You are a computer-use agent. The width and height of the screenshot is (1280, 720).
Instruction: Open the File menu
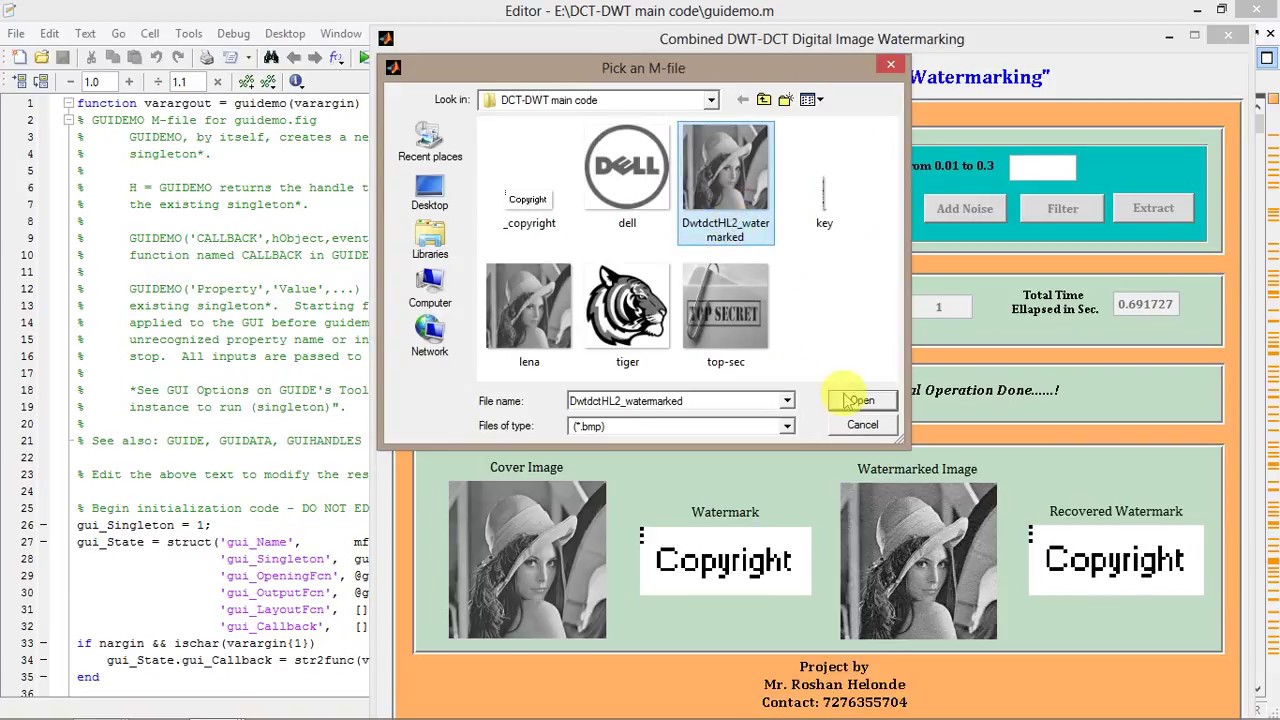coord(16,33)
